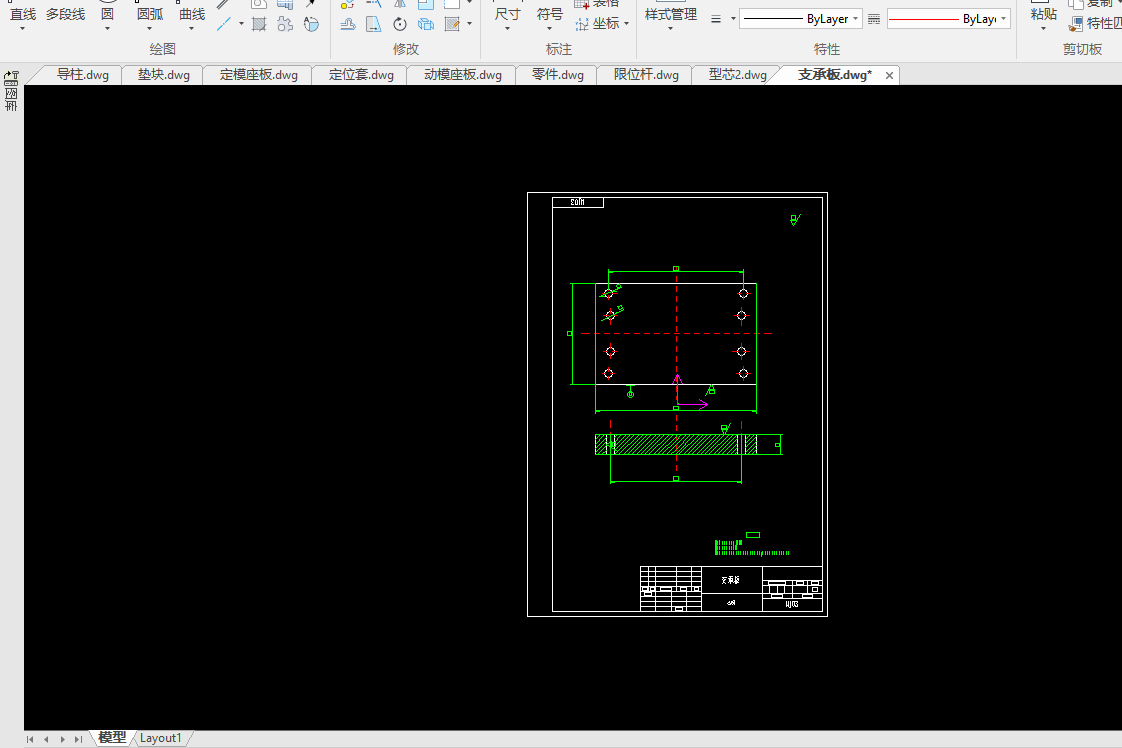Open dropdown arrow next to hatch edit icon
Viewport: 1122px width, 748px height.
pos(469,24)
